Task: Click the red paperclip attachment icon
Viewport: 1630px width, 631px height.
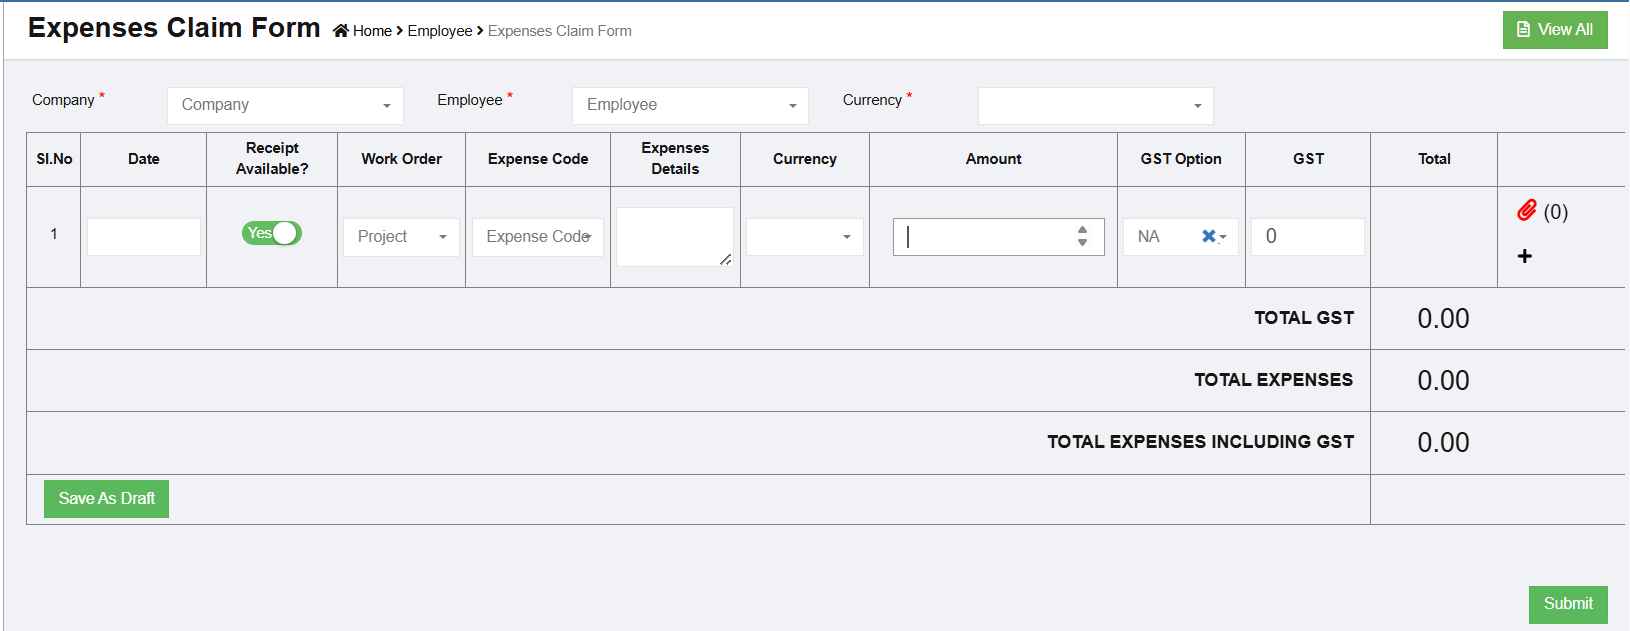Action: (1526, 210)
